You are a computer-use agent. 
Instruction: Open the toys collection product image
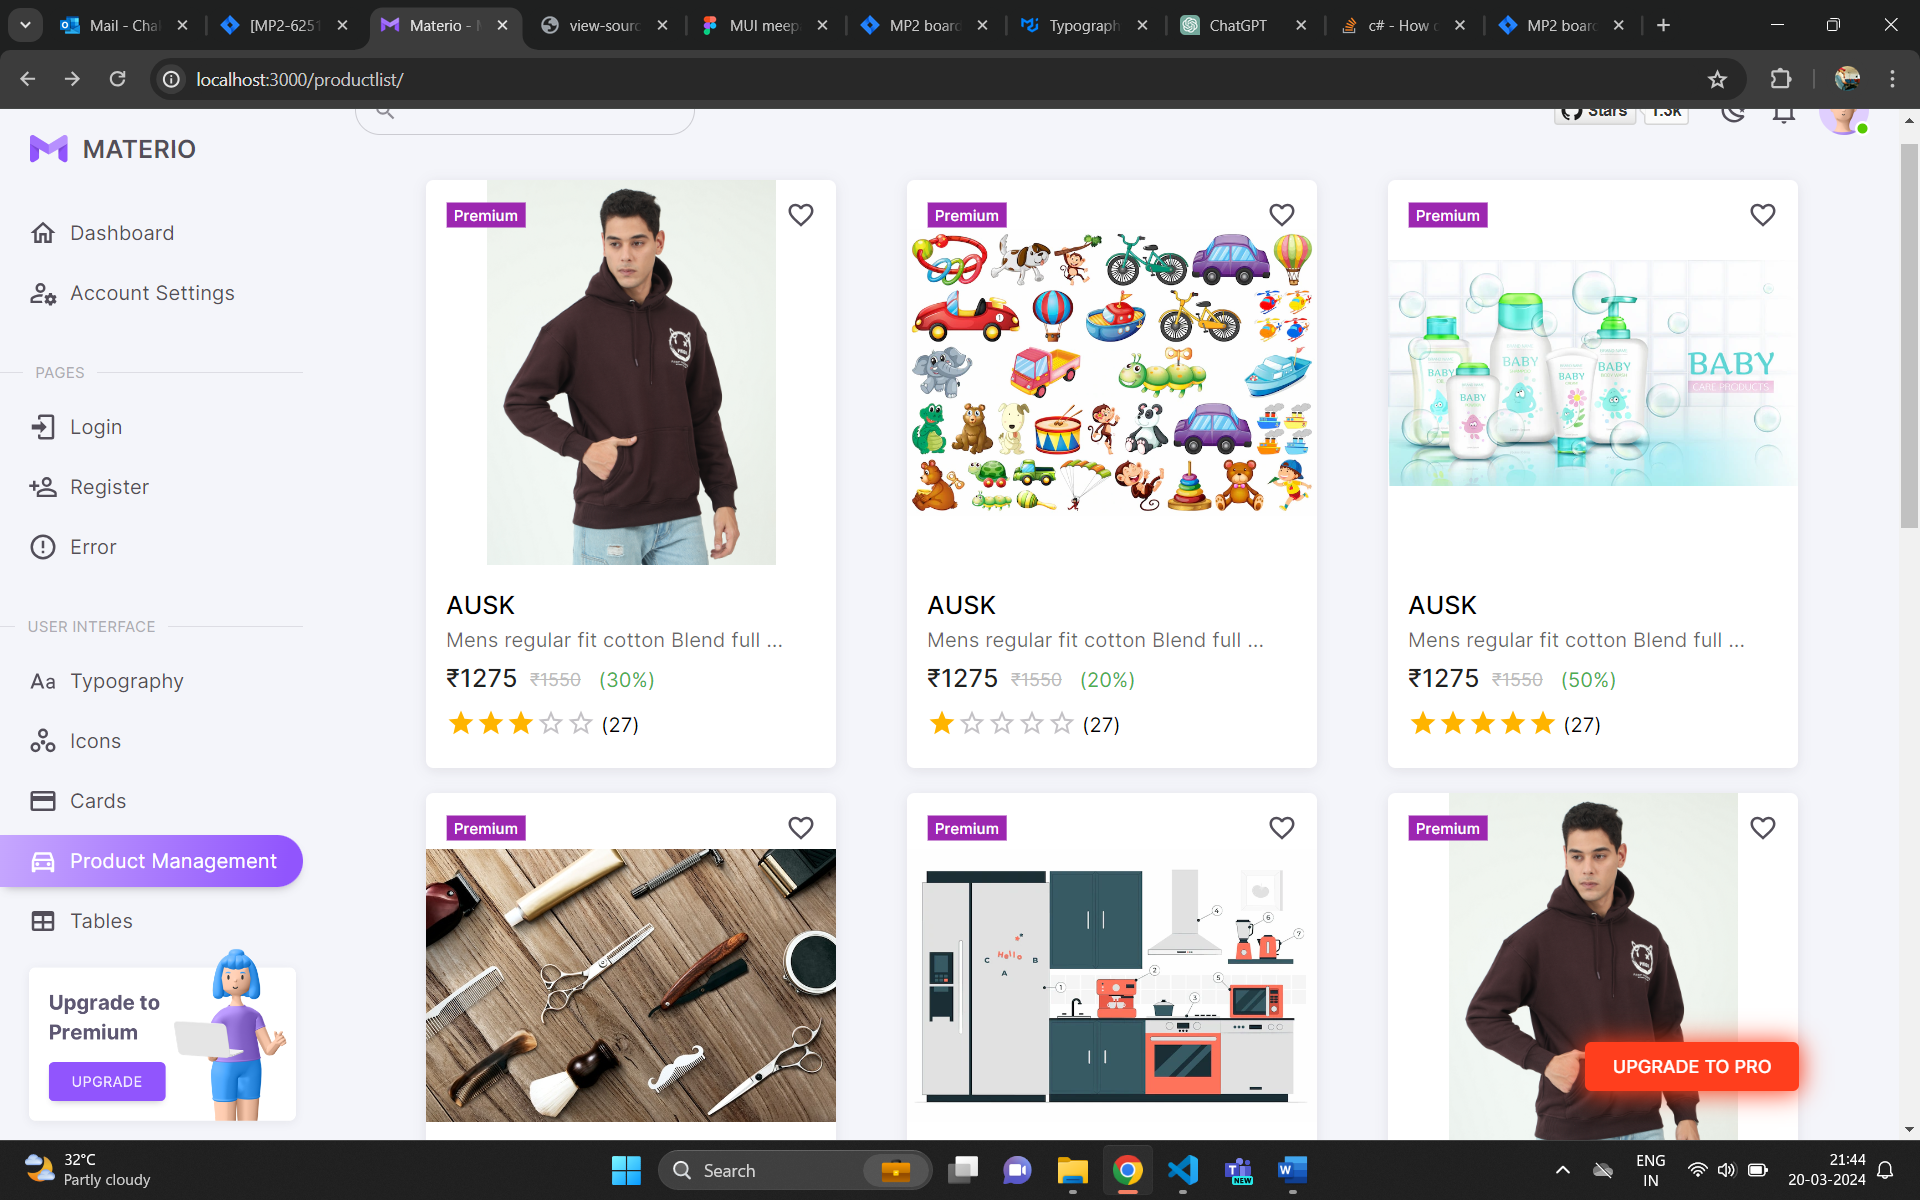1112,373
